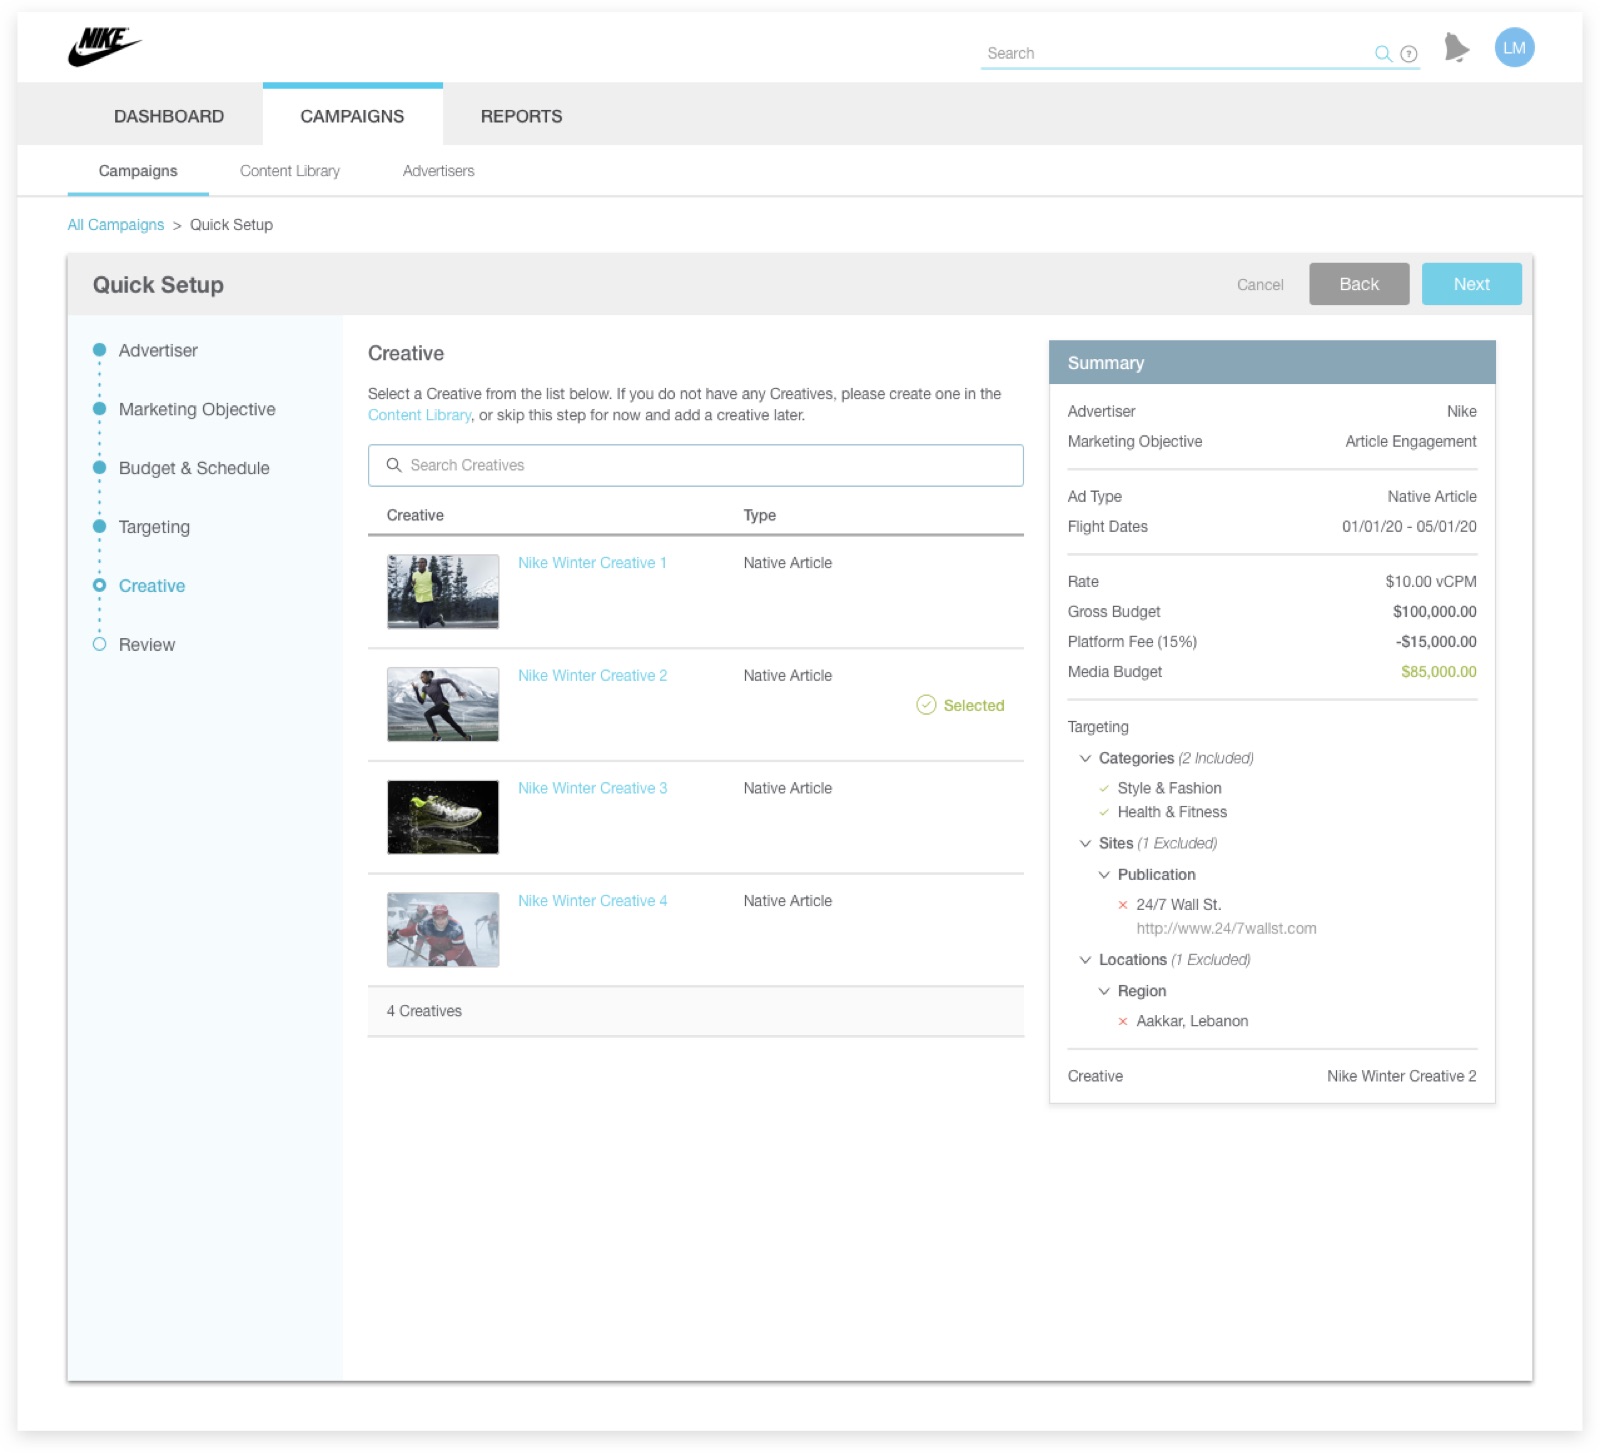
Task: Go to All Campaigns breadcrumb link
Action: [x=116, y=225]
